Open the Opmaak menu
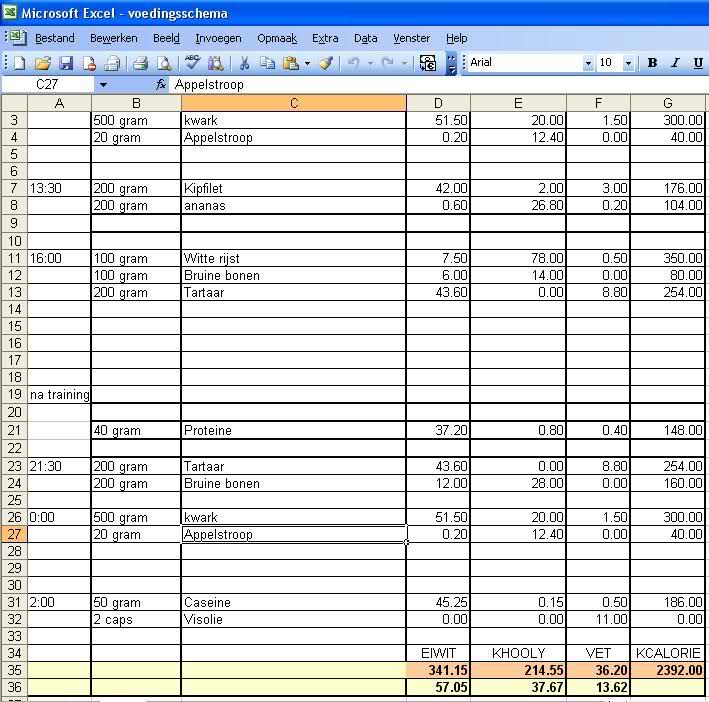 coord(277,38)
